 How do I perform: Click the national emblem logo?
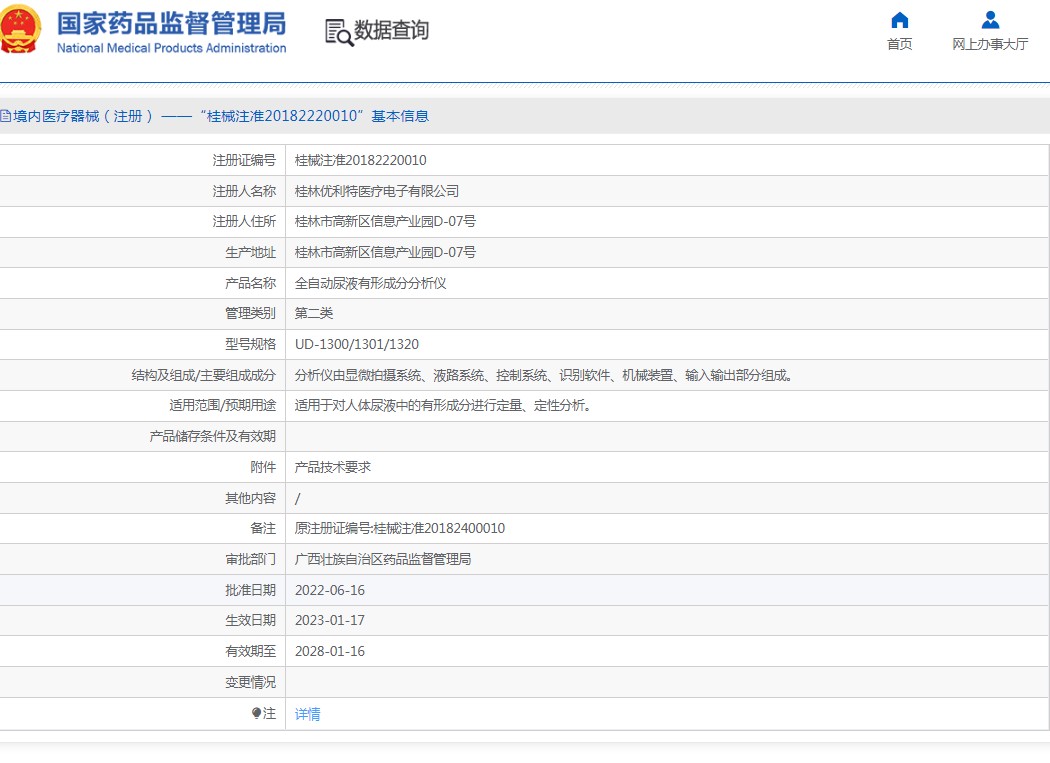[19, 29]
